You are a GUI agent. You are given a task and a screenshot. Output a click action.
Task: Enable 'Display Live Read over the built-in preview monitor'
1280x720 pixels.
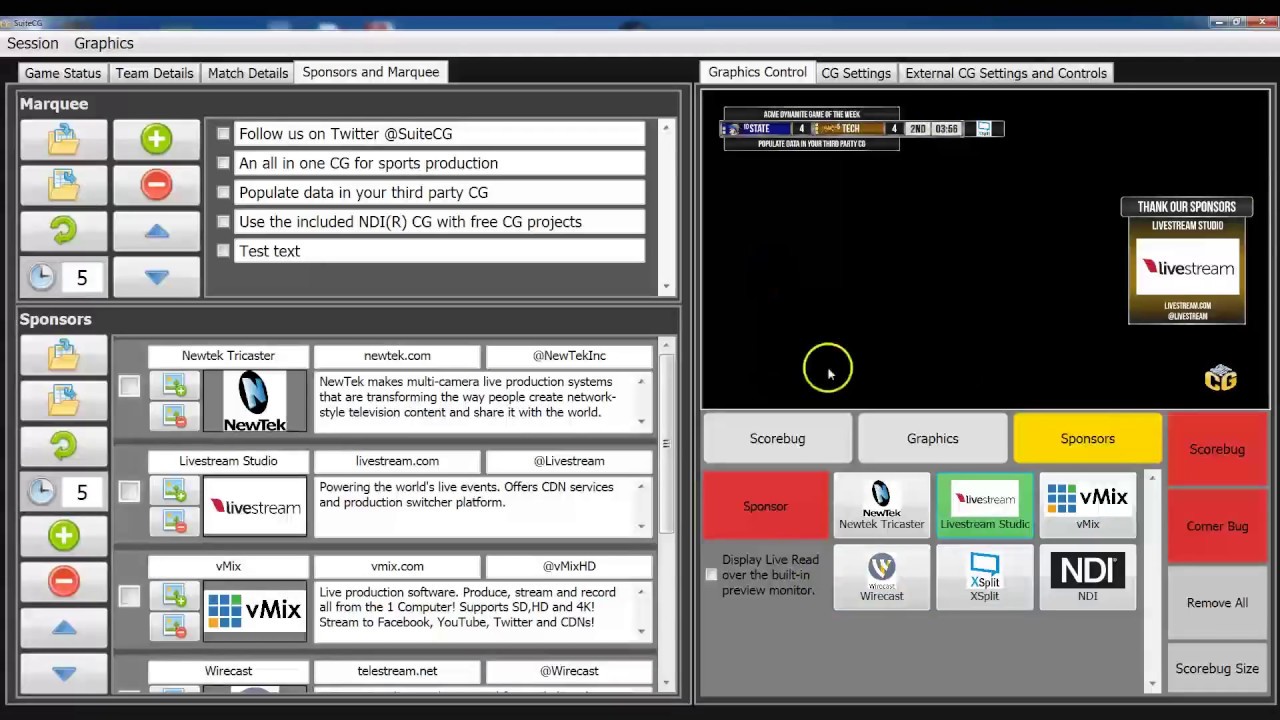click(711, 574)
